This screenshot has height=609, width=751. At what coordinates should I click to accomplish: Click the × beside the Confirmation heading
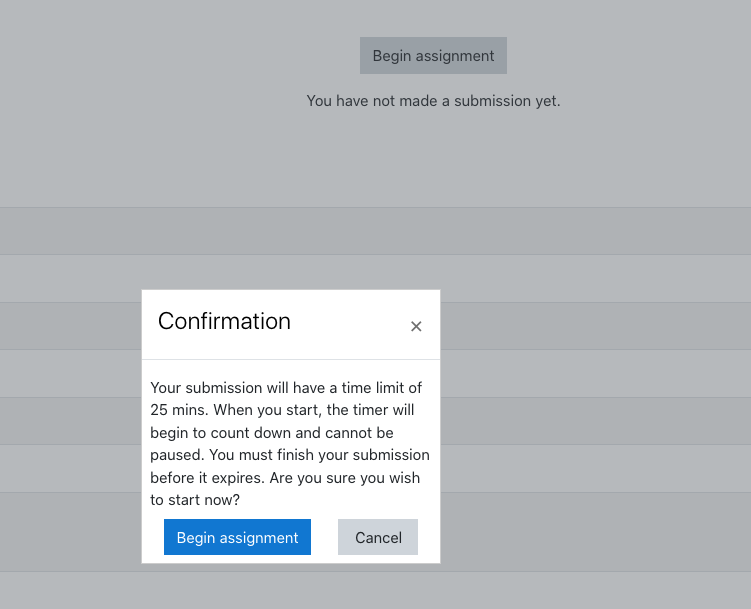pyautogui.click(x=416, y=327)
